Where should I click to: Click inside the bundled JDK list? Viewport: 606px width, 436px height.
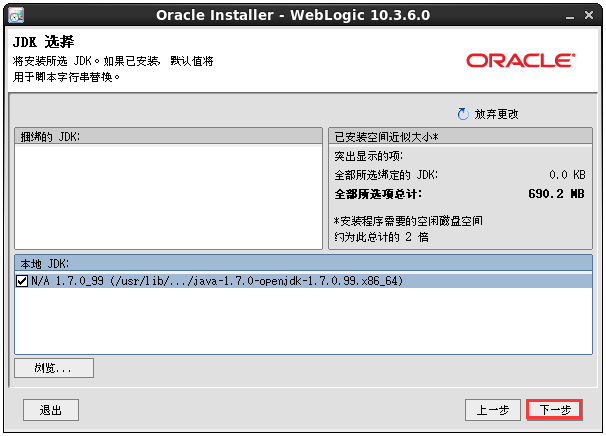(x=169, y=197)
